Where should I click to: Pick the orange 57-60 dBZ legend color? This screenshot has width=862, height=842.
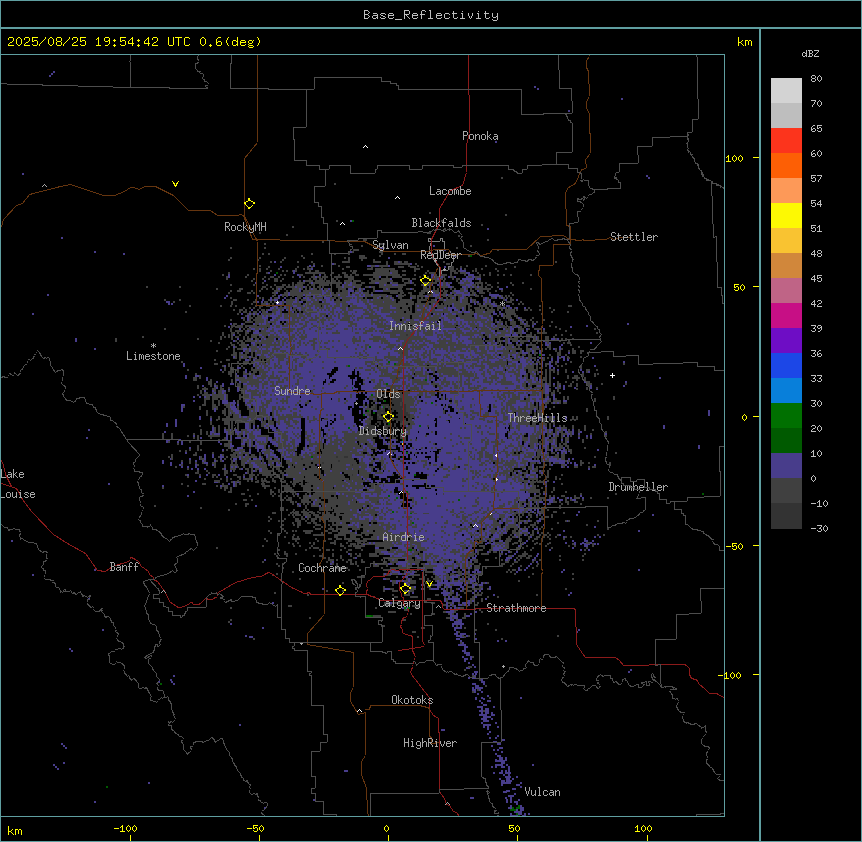point(786,165)
